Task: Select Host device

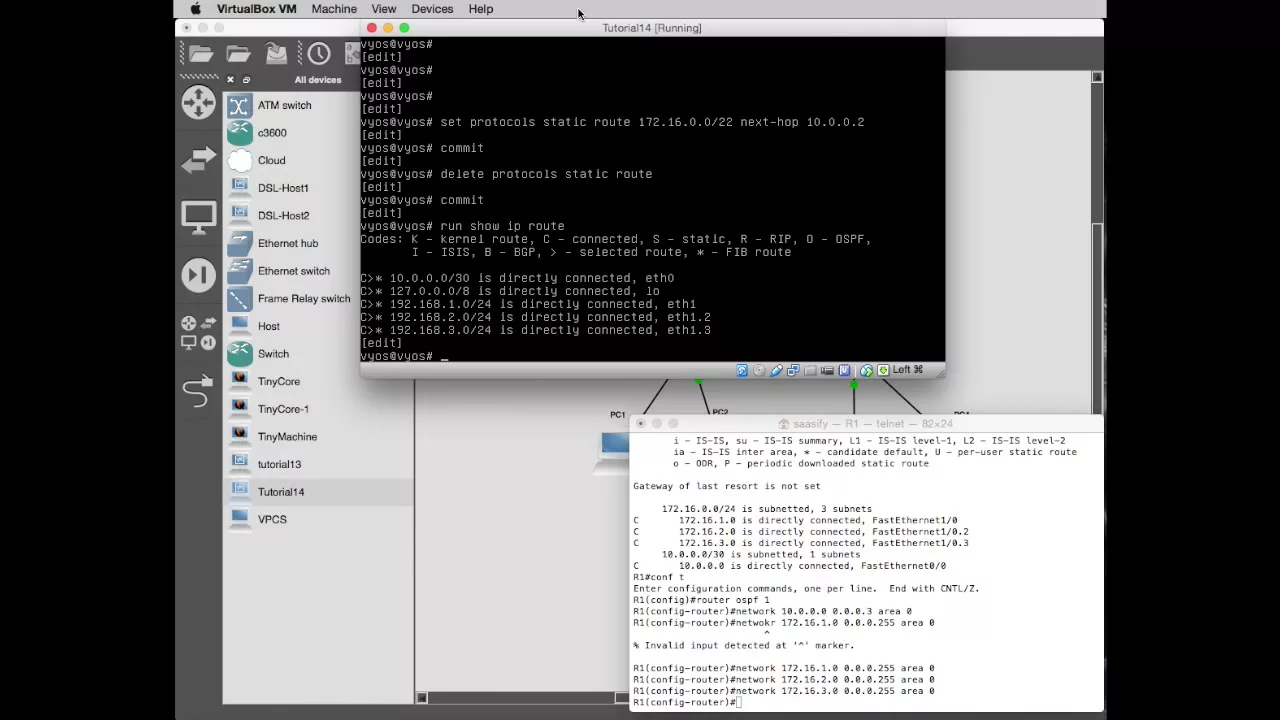Action: 318,326
